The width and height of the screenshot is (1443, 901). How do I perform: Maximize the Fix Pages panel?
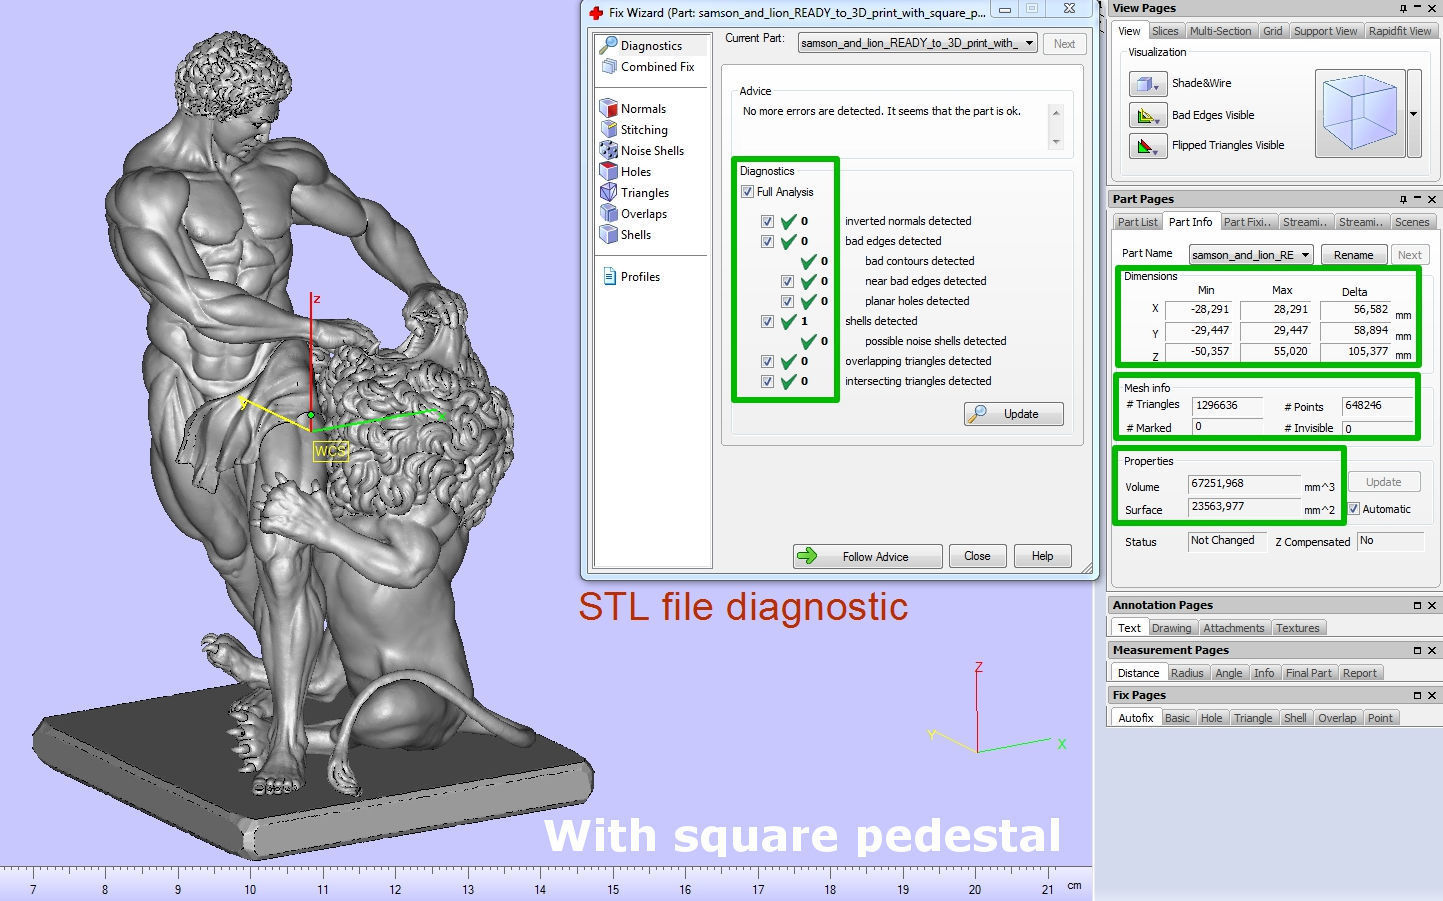point(1417,695)
